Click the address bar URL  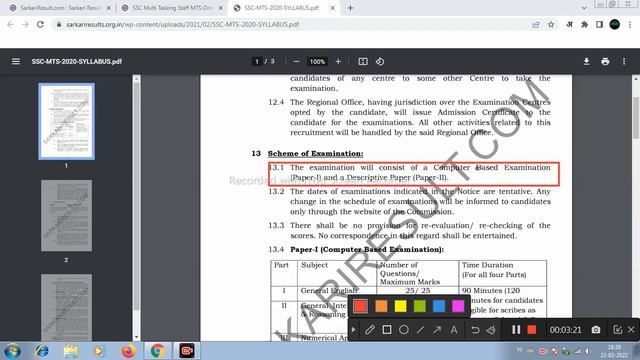tap(182, 24)
